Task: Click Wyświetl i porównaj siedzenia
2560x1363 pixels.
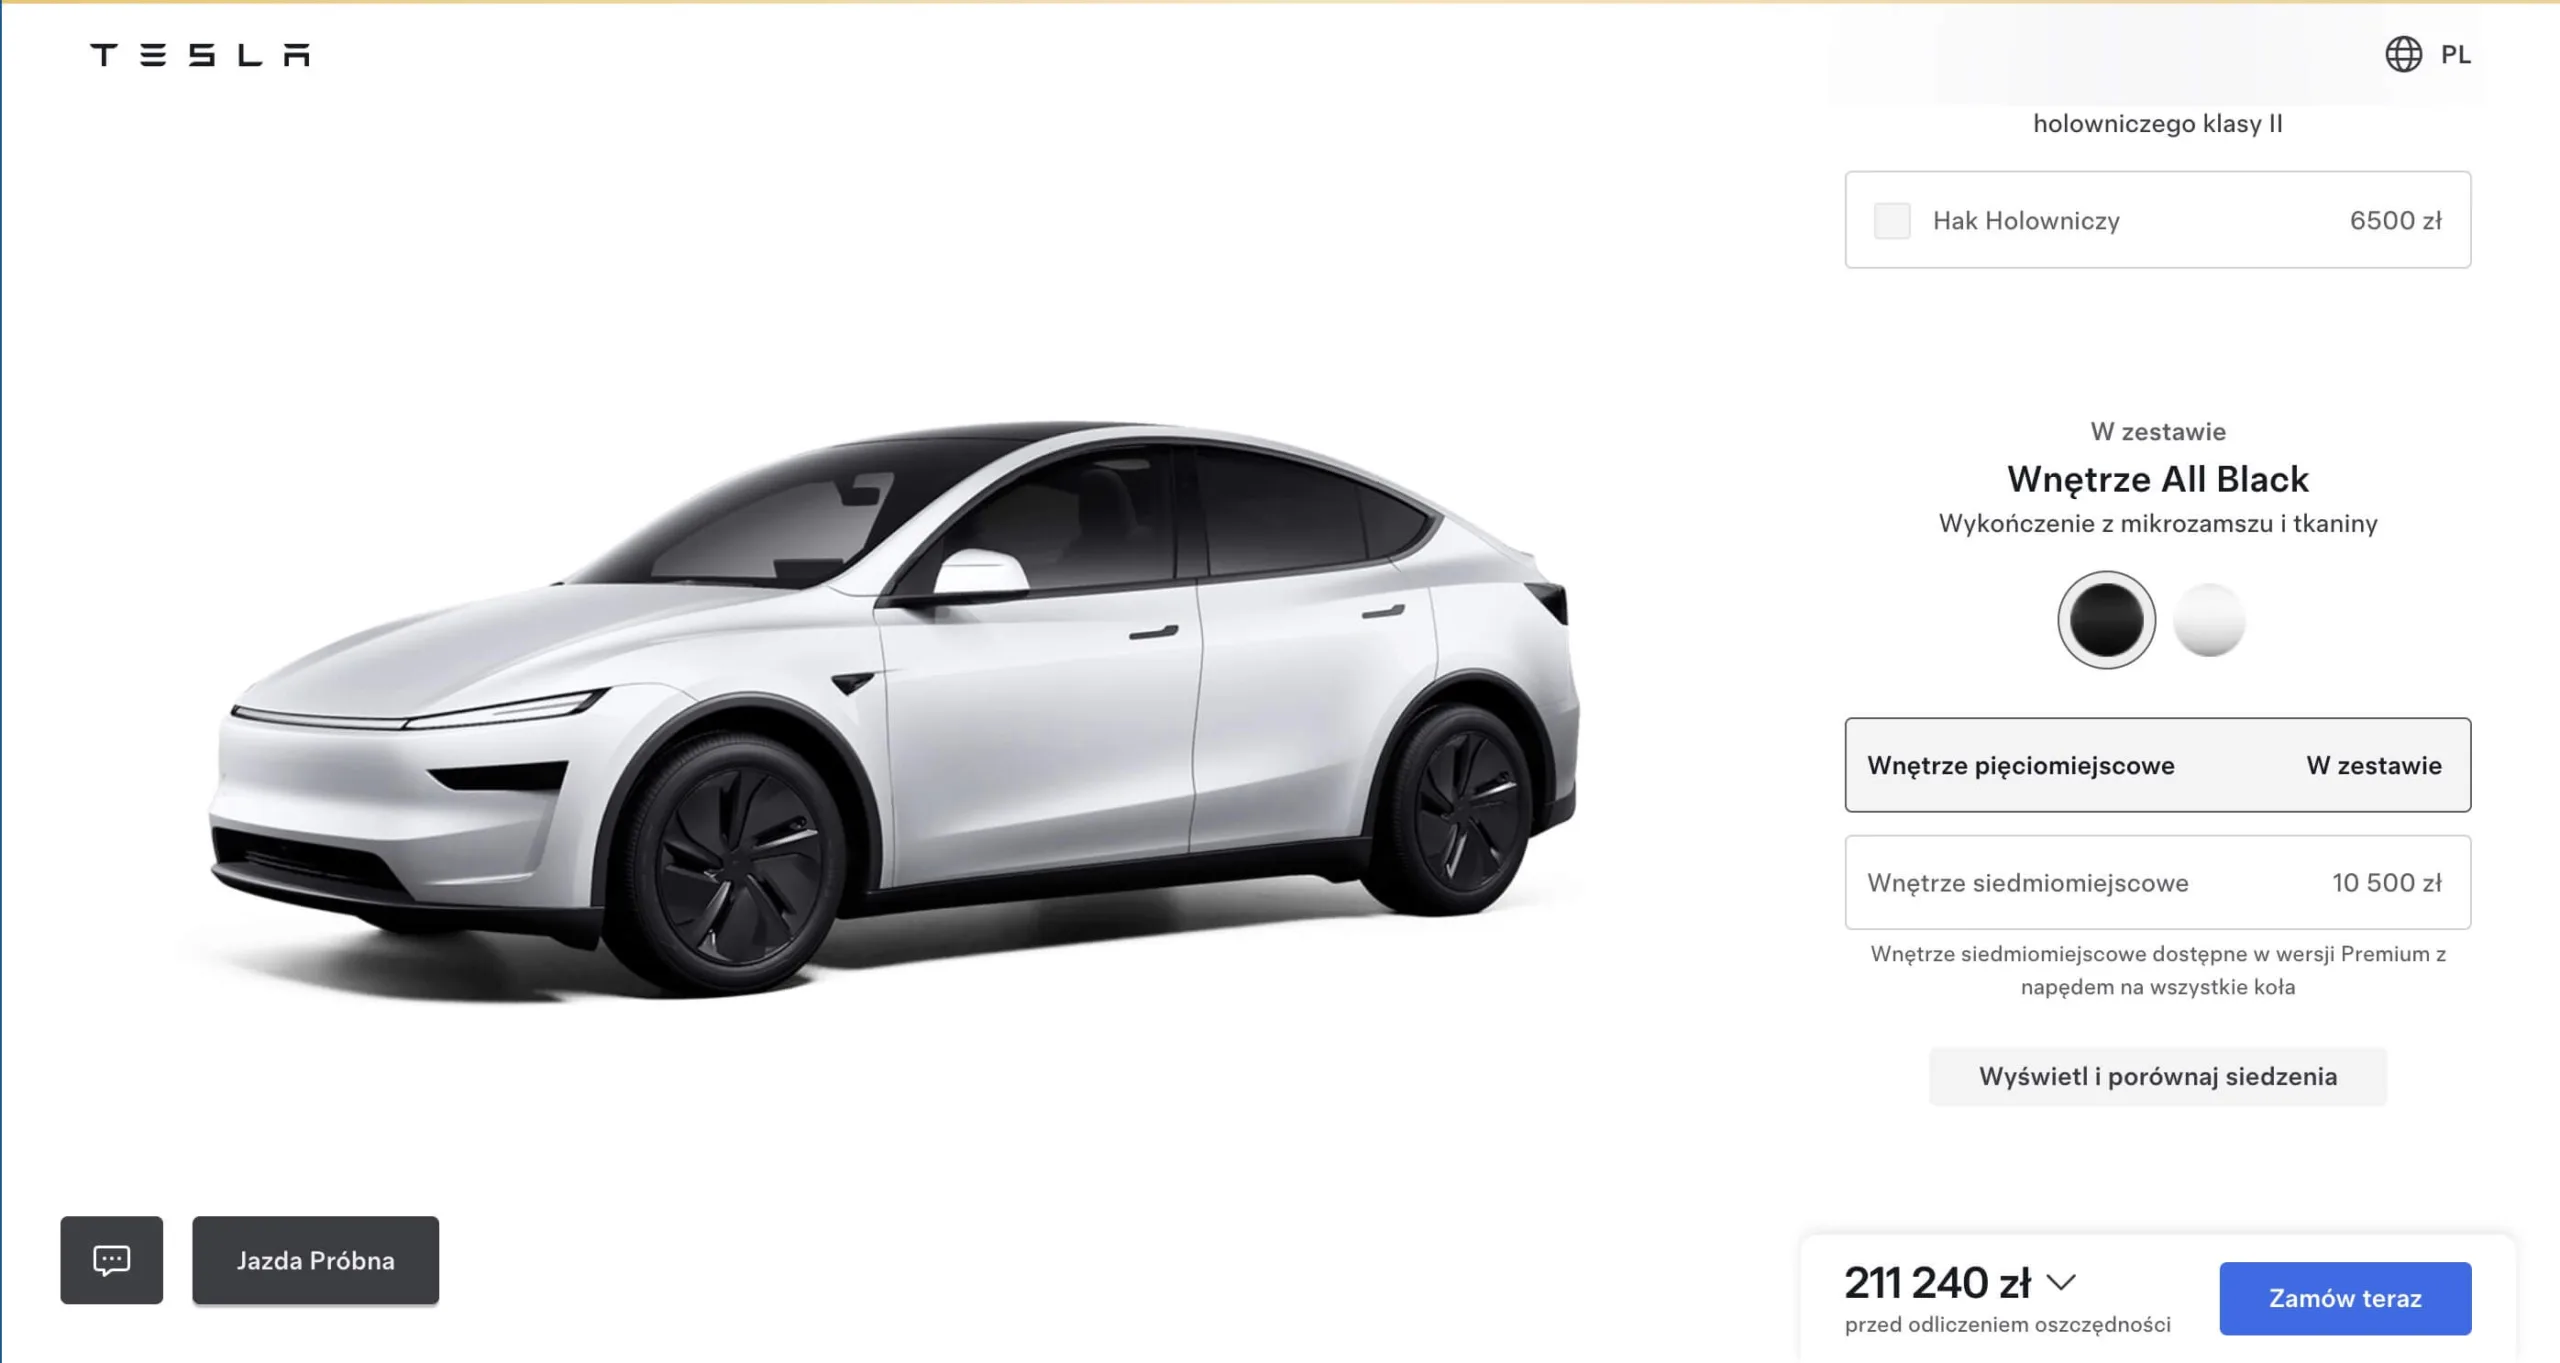Action: [2158, 1077]
